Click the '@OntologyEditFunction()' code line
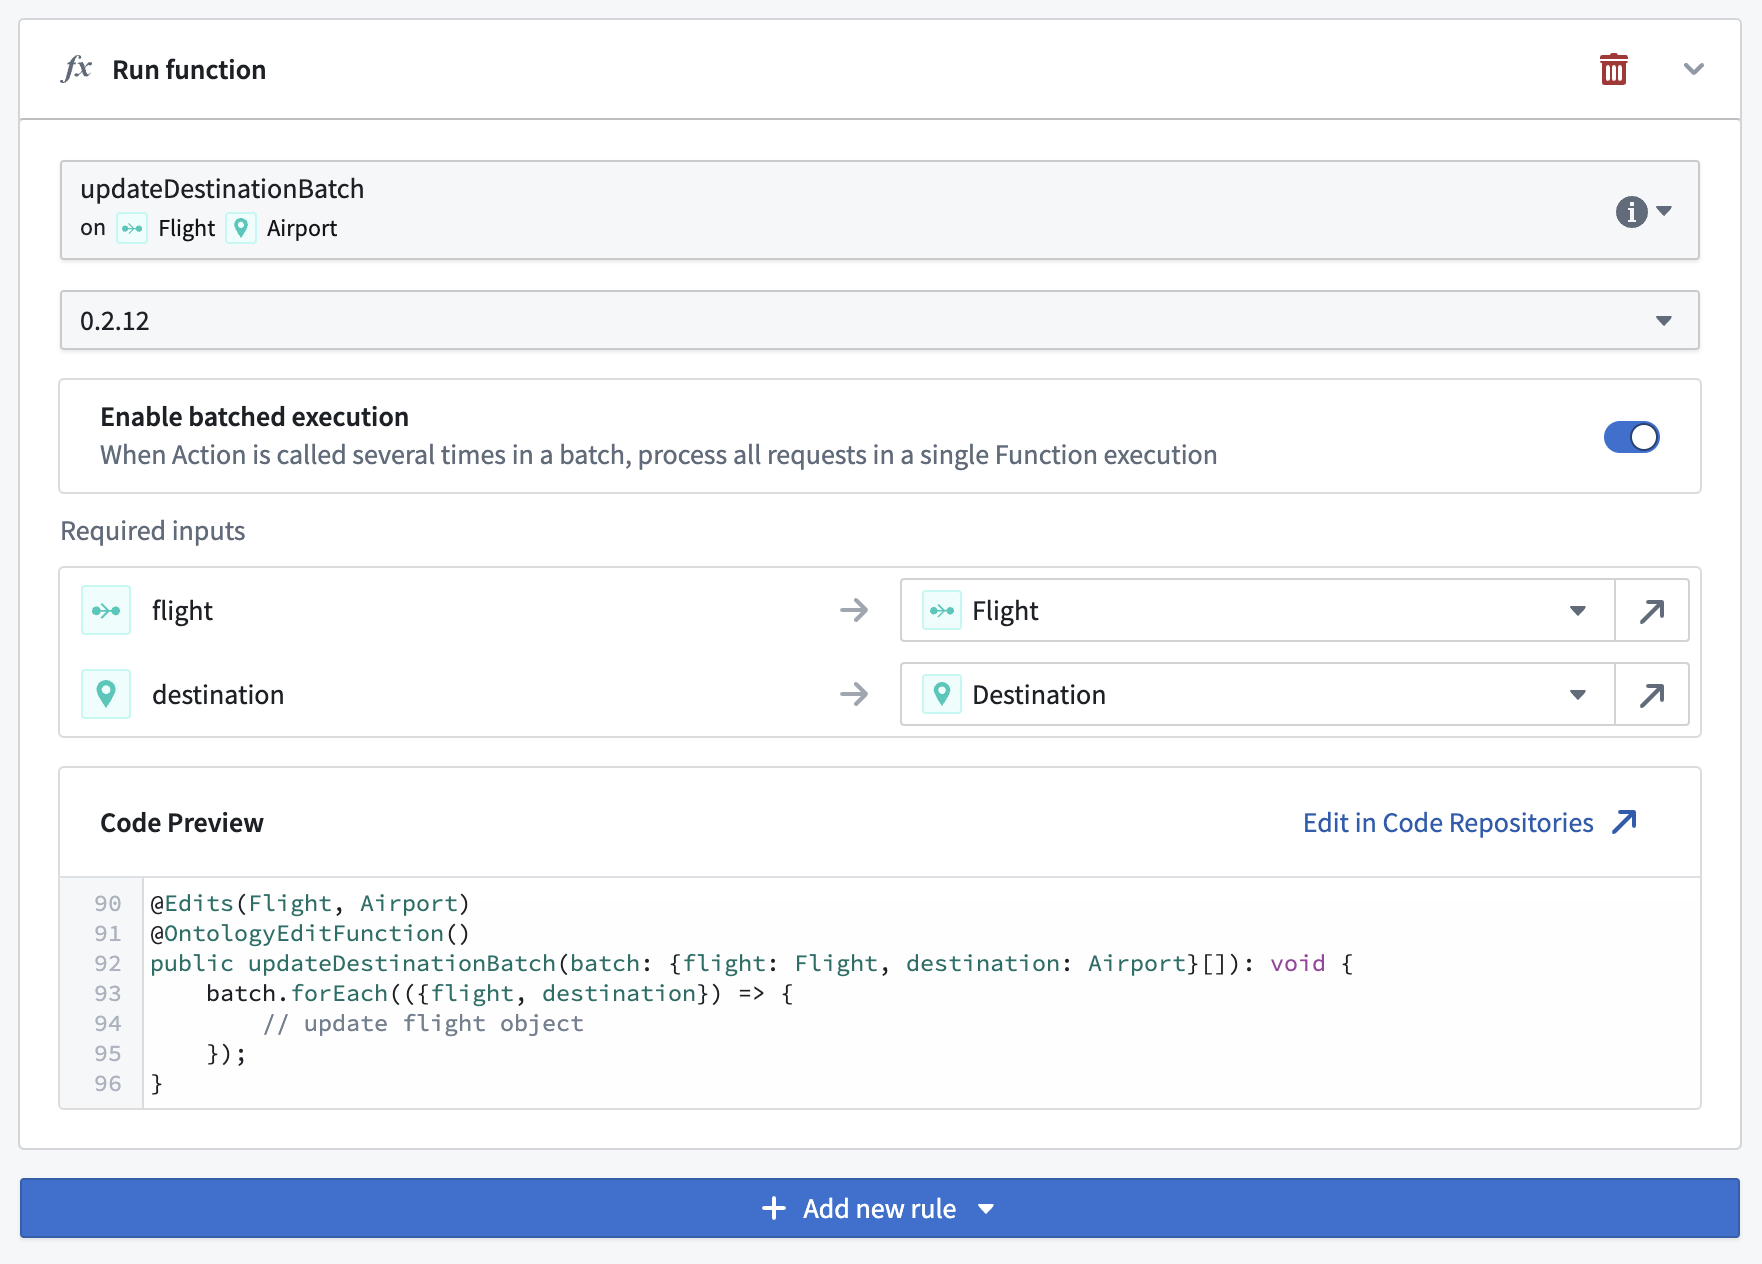This screenshot has width=1762, height=1264. (x=310, y=933)
